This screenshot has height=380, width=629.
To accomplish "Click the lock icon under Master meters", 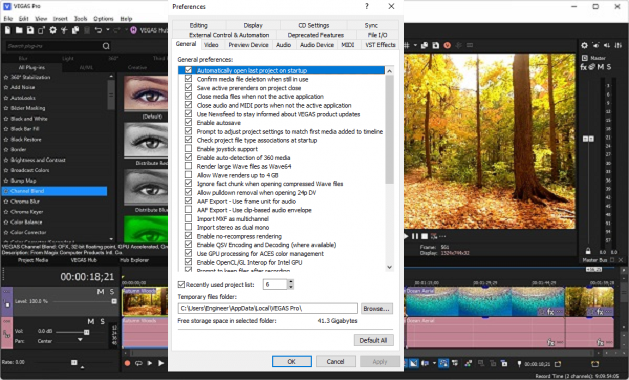I will (588, 251).
